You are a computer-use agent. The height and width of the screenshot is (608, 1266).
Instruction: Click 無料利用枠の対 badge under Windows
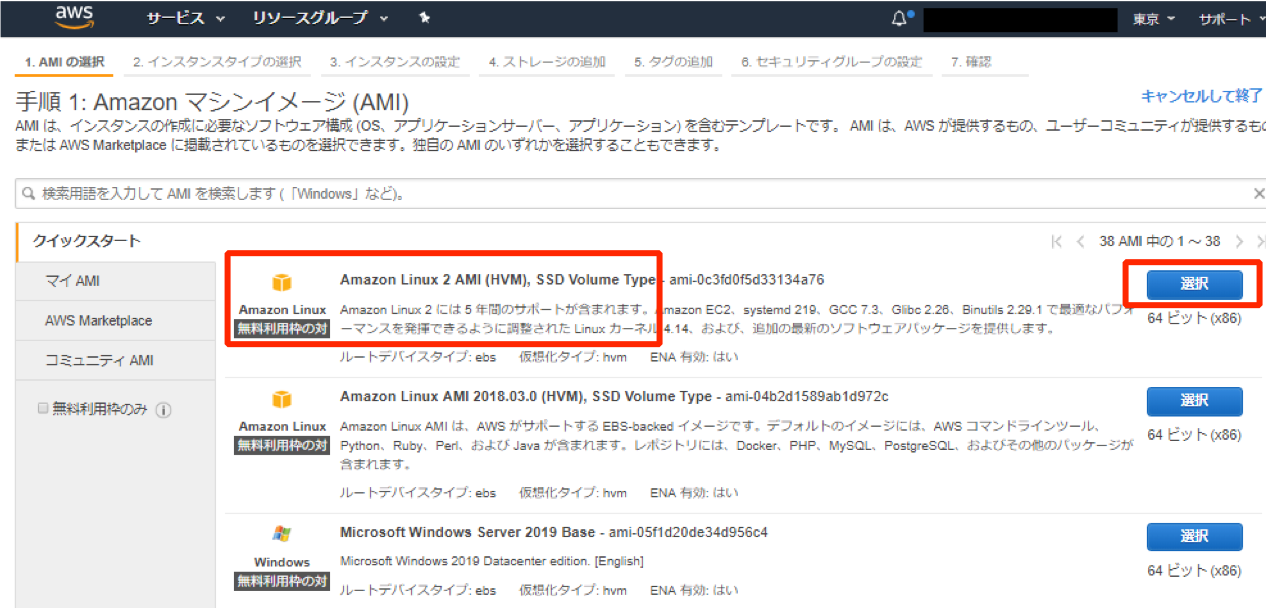[x=283, y=580]
